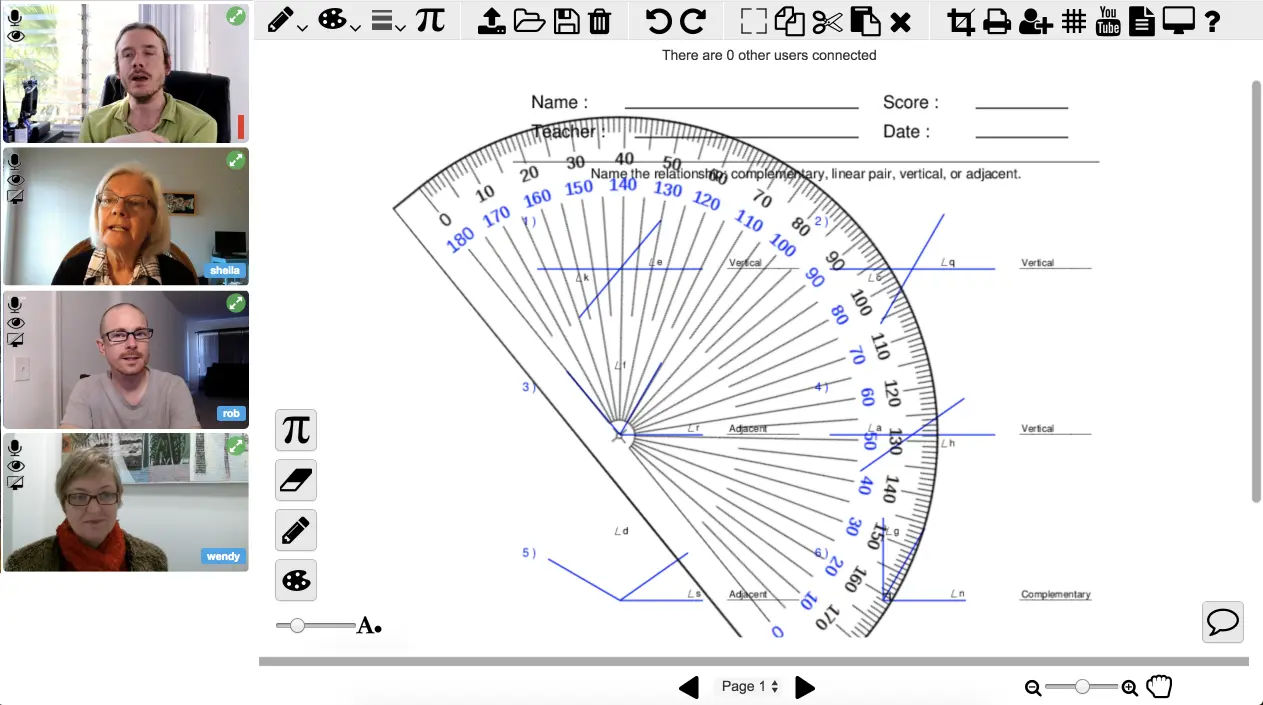The width and height of the screenshot is (1263, 705).
Task: Click the undo arrow in the toolbar
Action: 658,21
